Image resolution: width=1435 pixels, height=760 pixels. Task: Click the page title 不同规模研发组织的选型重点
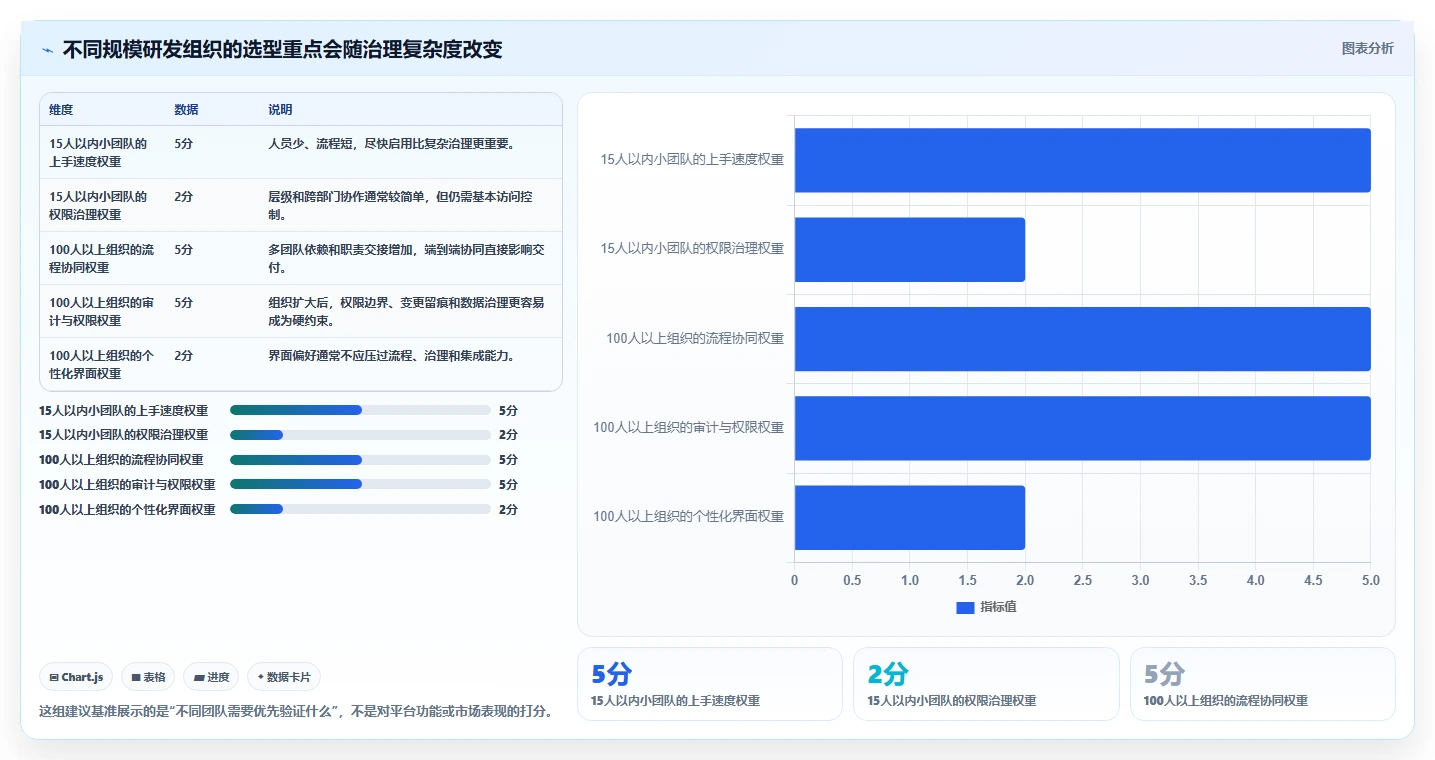click(282, 49)
